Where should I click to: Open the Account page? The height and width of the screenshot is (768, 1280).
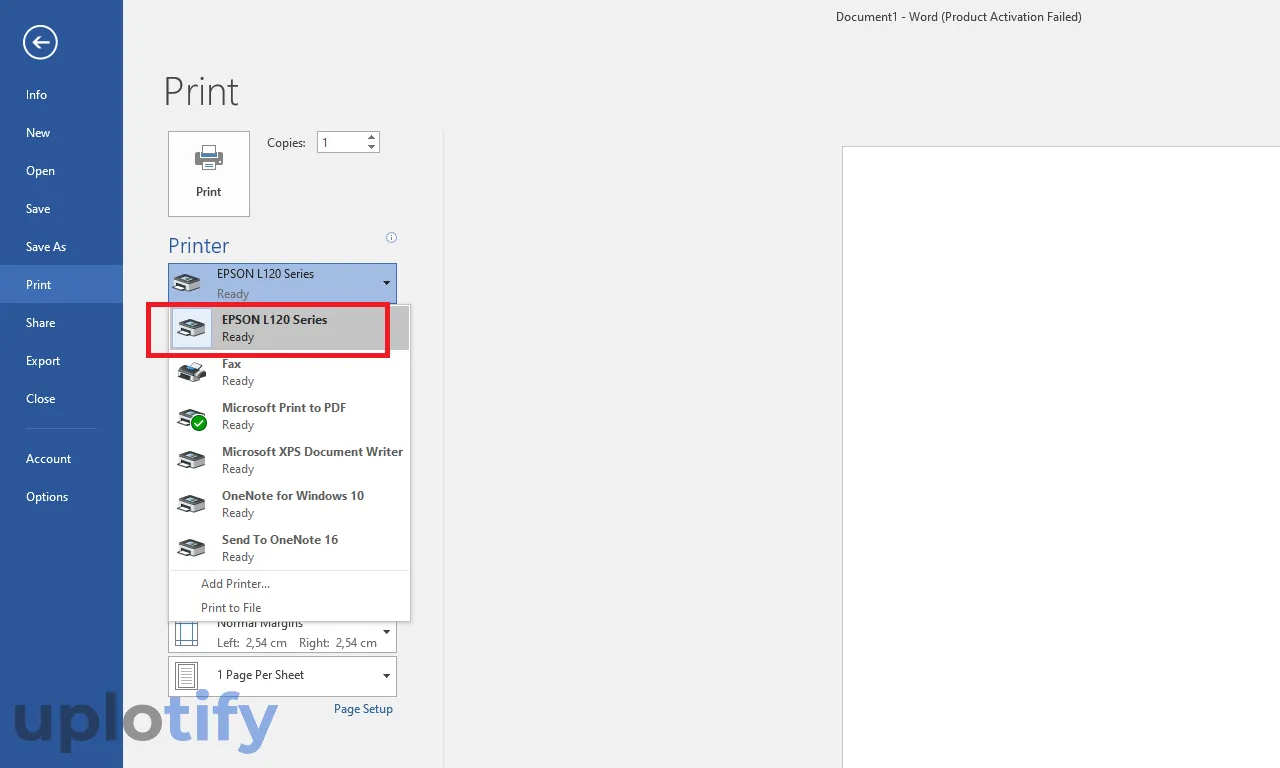pos(61,459)
